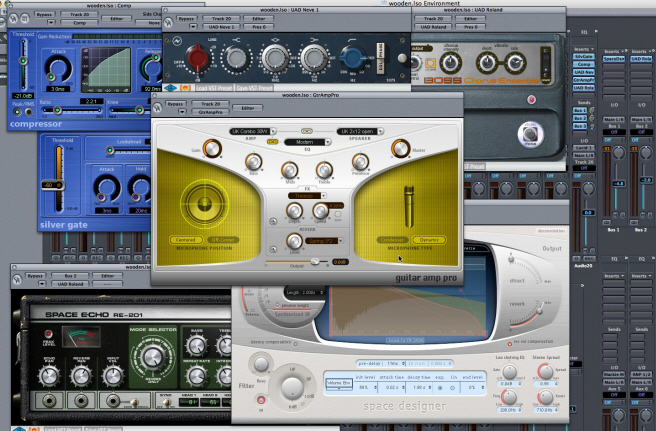The image size is (656, 431).
Task: Click the GtrAmpPr insert slot in the mixer
Action: pyautogui.click(x=584, y=80)
